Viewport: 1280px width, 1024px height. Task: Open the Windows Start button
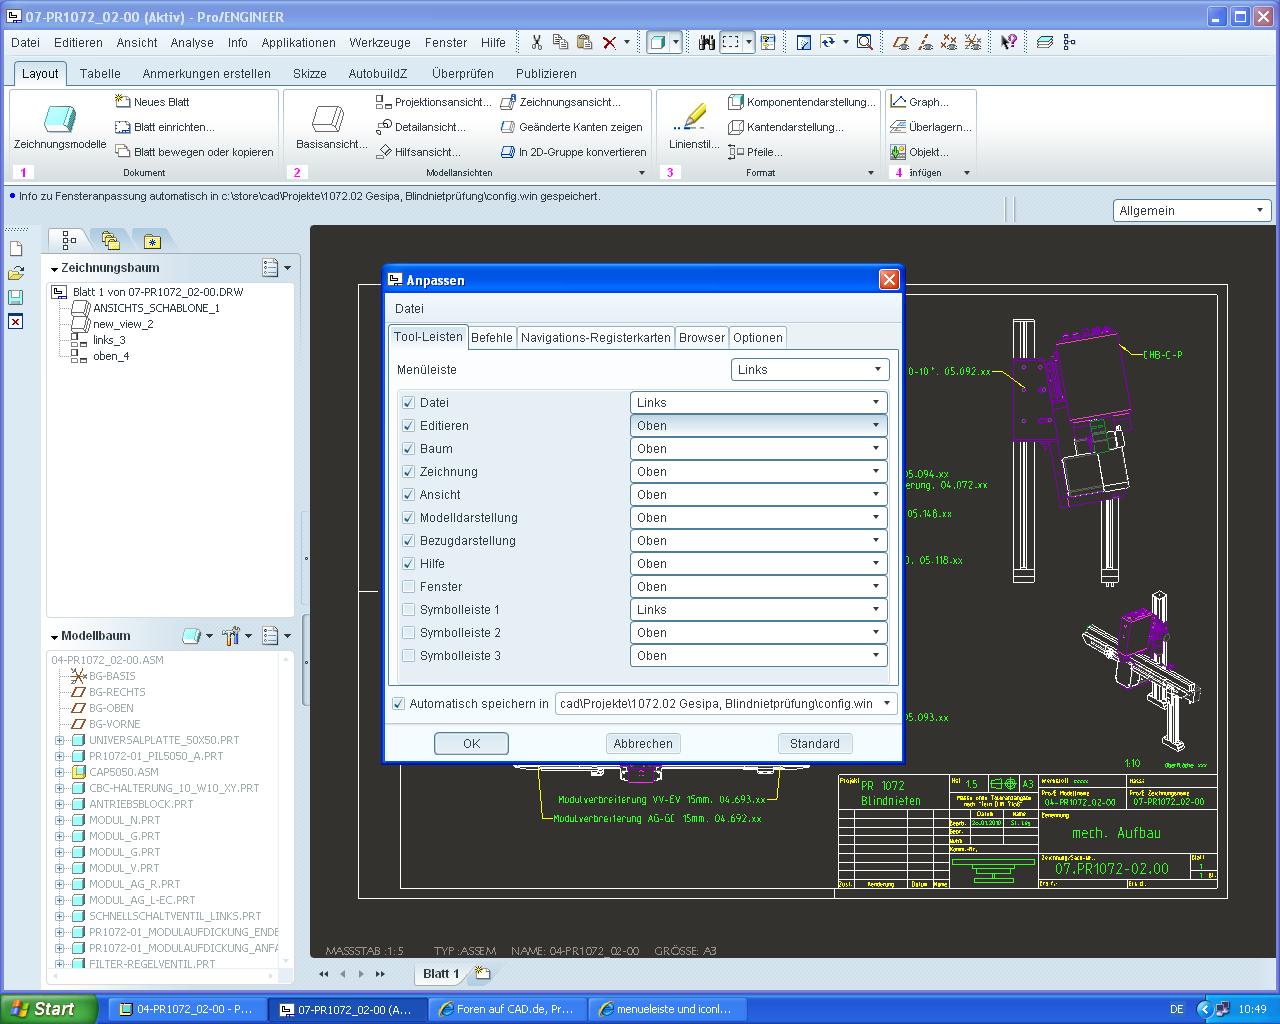point(49,1009)
